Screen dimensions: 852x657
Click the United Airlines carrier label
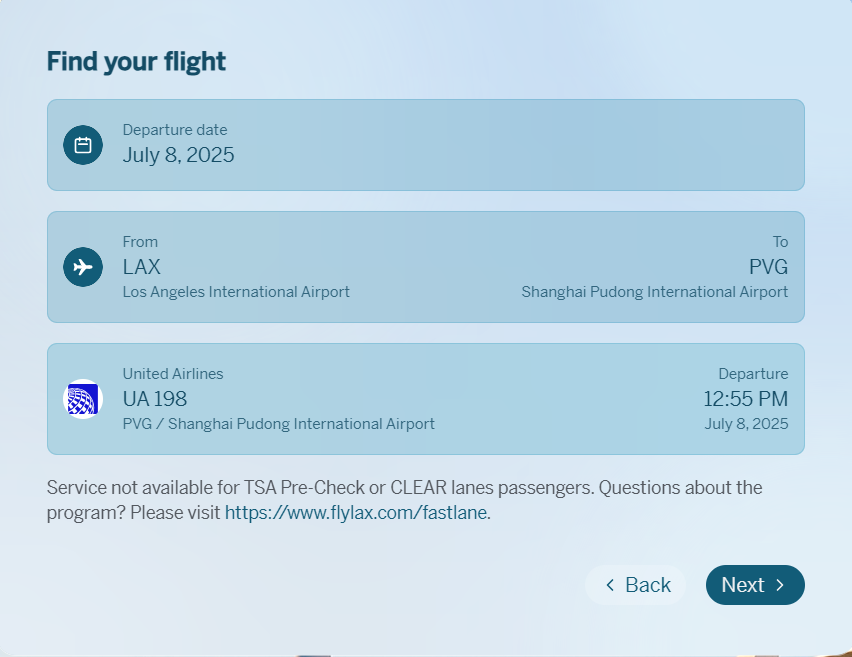[x=173, y=374]
